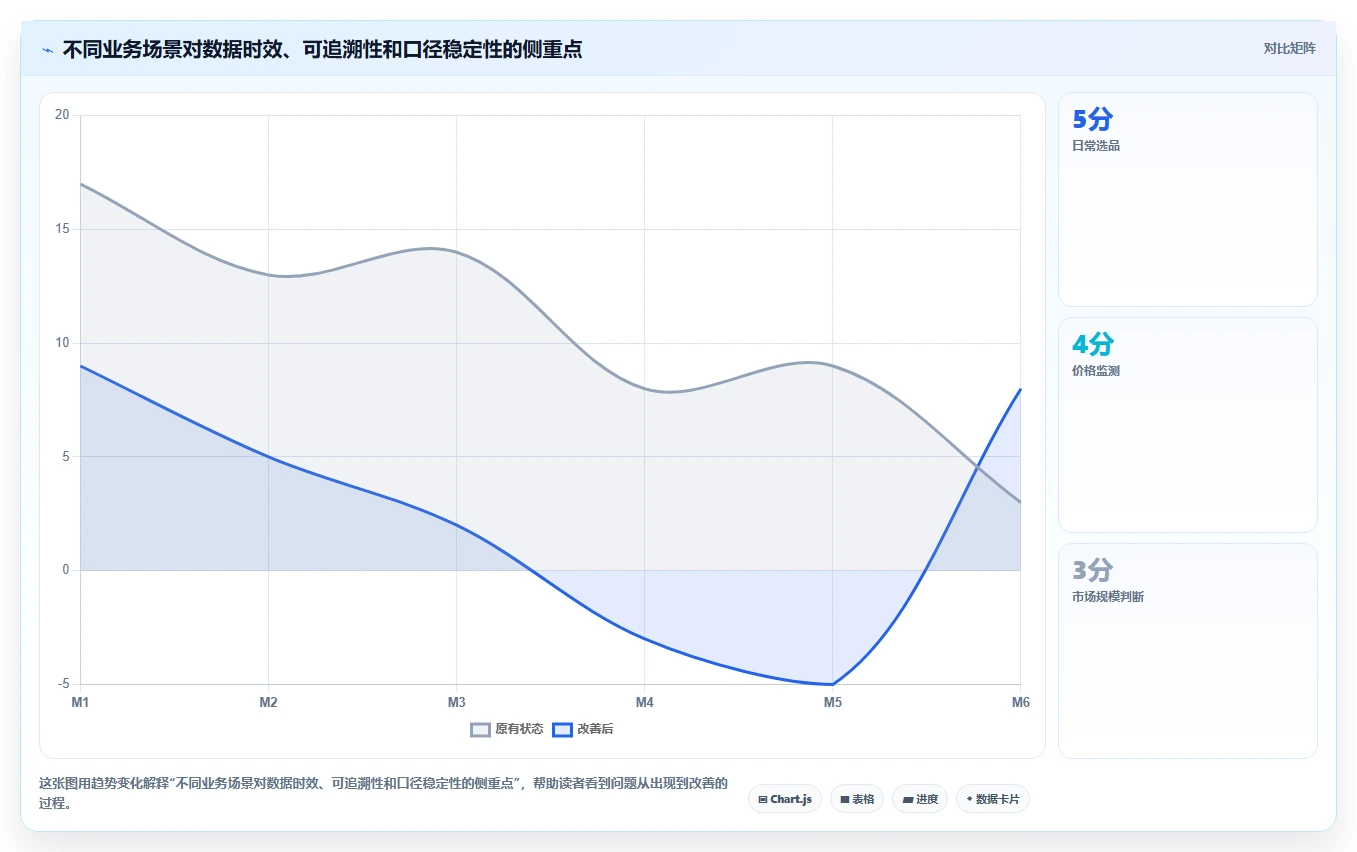Click the gray line's start point at M1
The width and height of the screenshot is (1357, 852).
(x=81, y=184)
